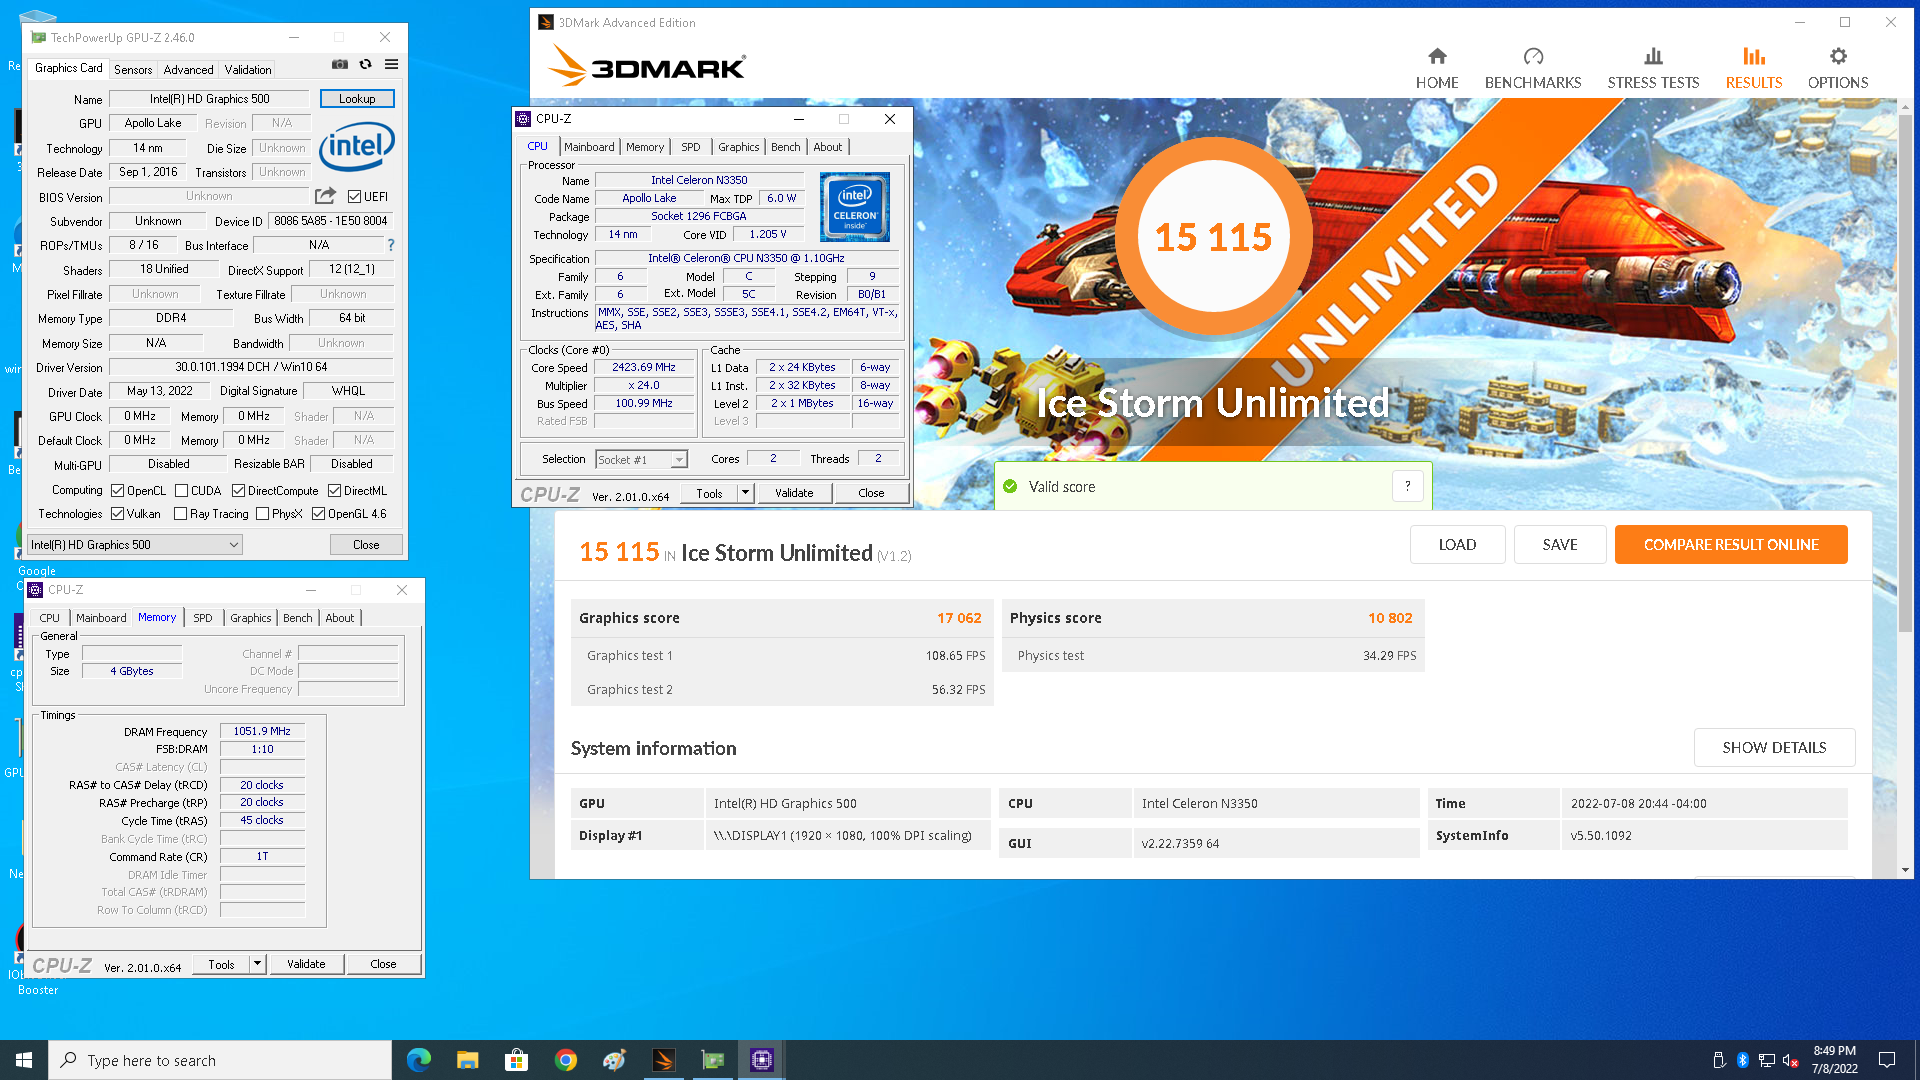Open Bench tab in CPU-Z CPU window
1920x1080 pixels.
pyautogui.click(x=786, y=147)
